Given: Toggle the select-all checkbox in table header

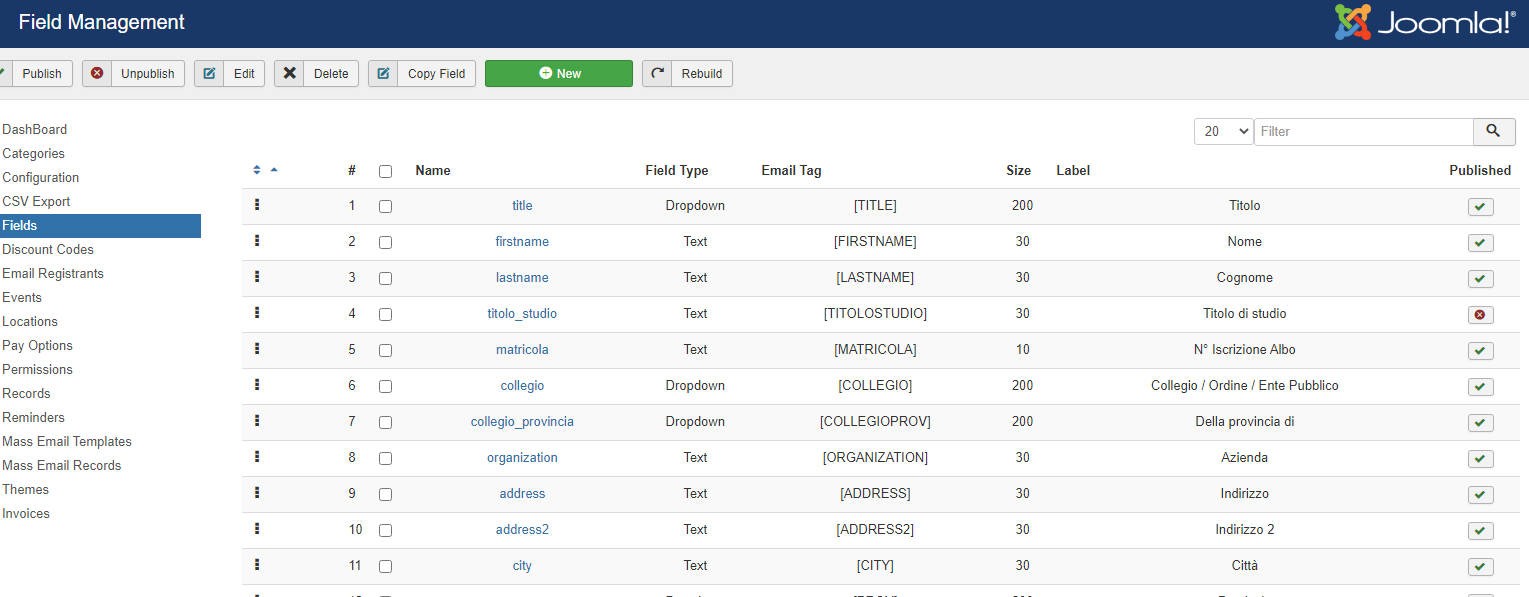Looking at the screenshot, I should point(385,171).
